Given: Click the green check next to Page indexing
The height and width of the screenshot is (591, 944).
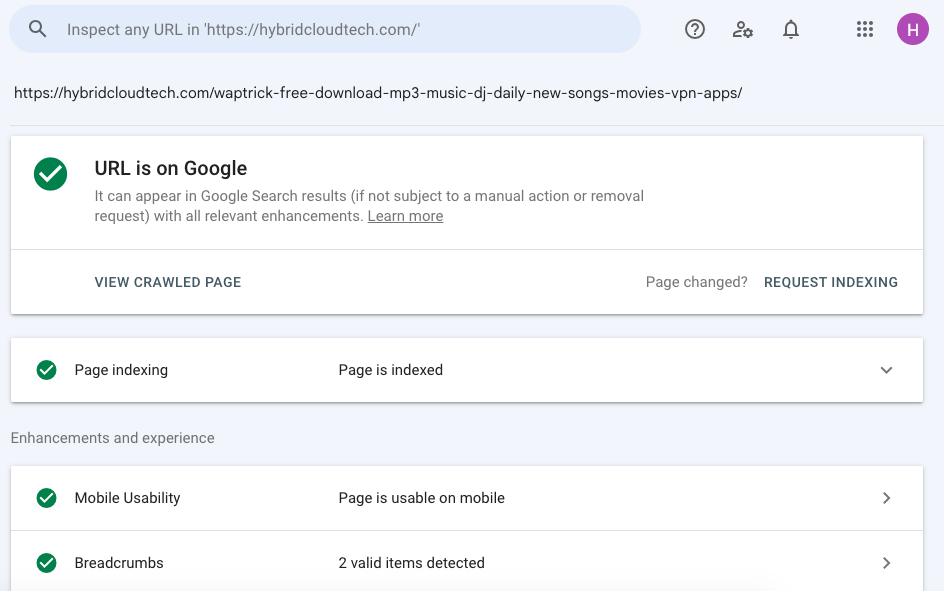Looking at the screenshot, I should click(x=46, y=370).
